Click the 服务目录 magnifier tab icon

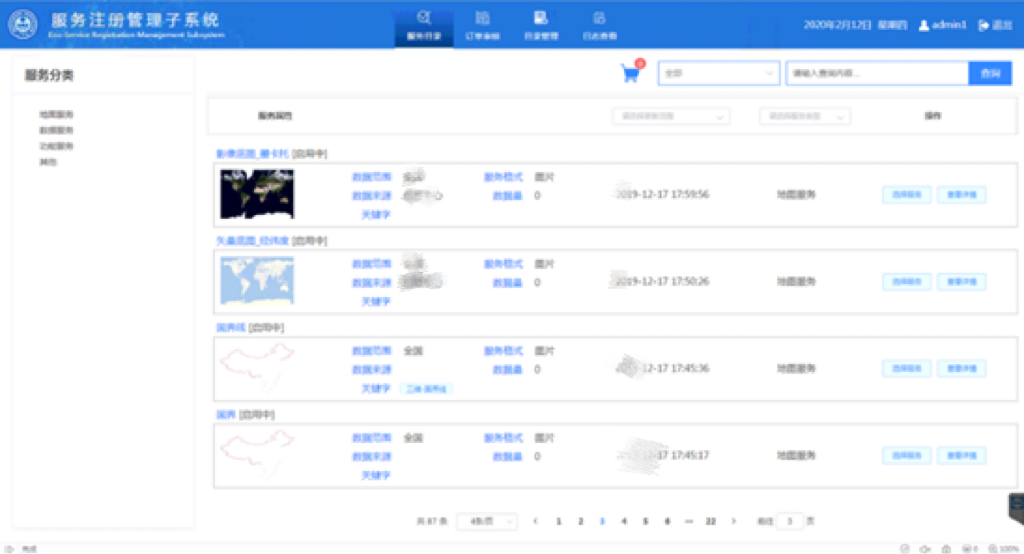click(x=424, y=18)
